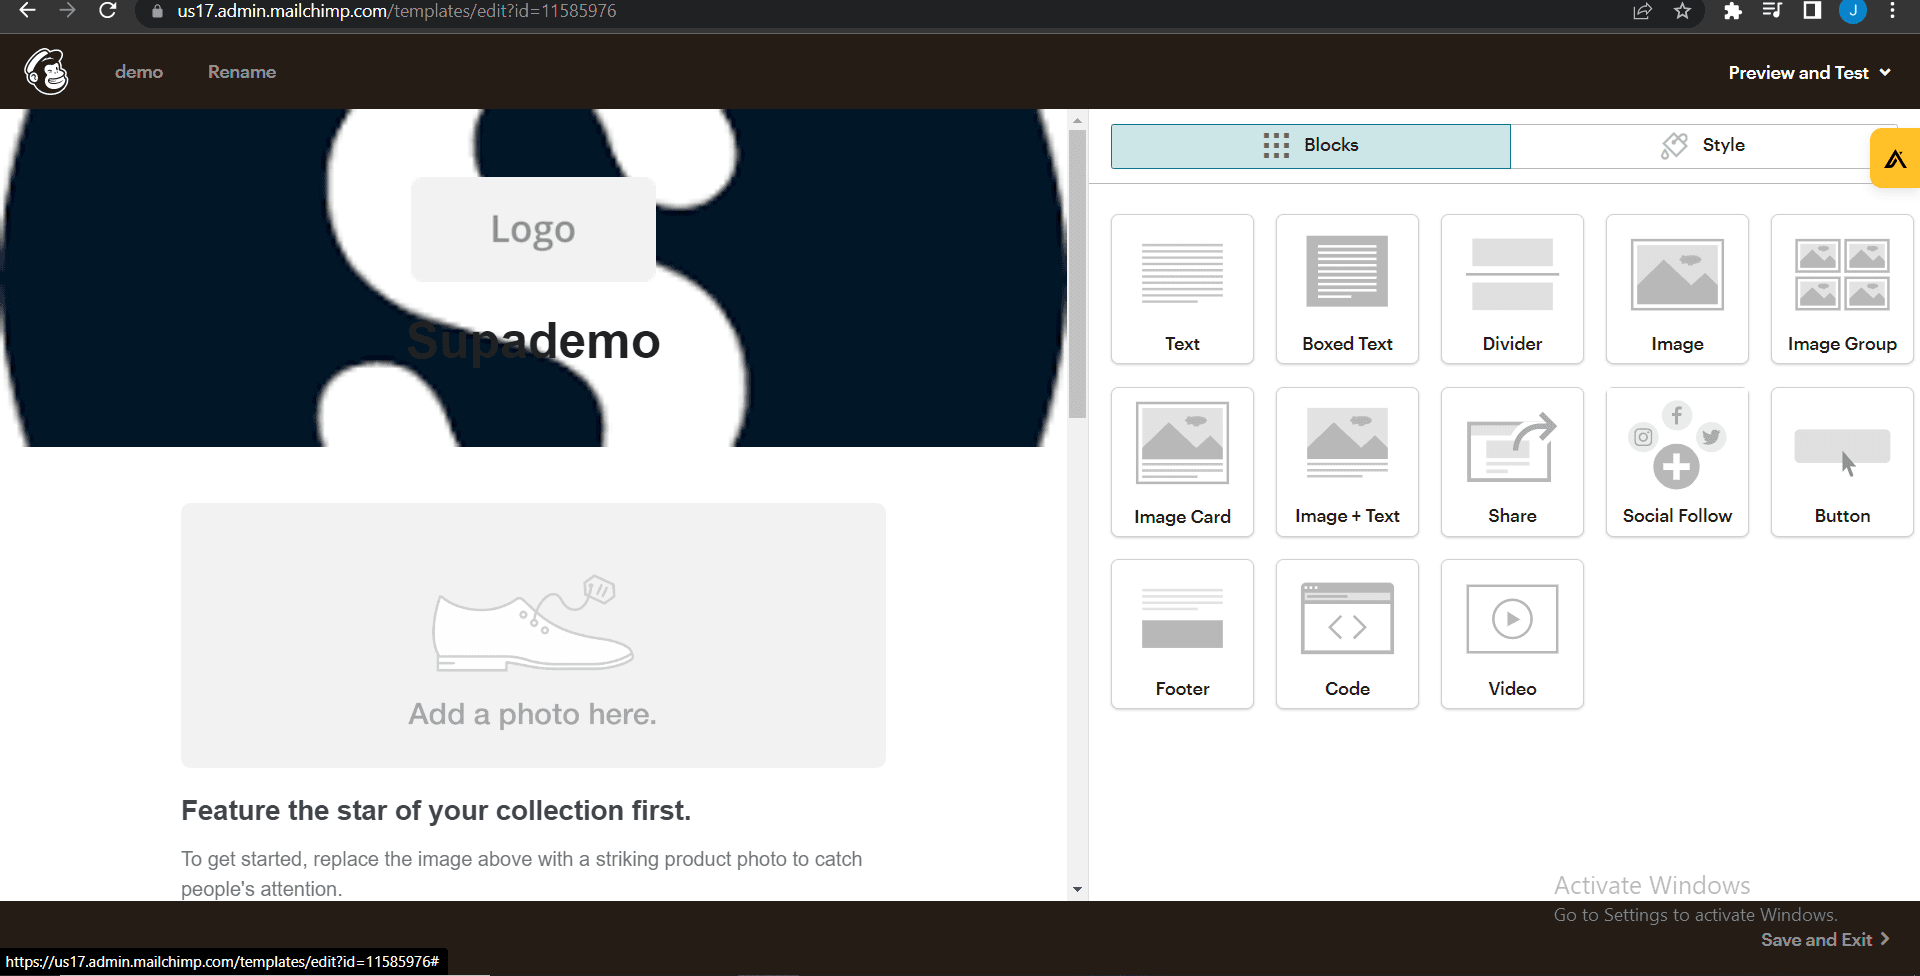The height and width of the screenshot is (976, 1920).
Task: Open the Preview and Test dropdown
Action: (1808, 72)
